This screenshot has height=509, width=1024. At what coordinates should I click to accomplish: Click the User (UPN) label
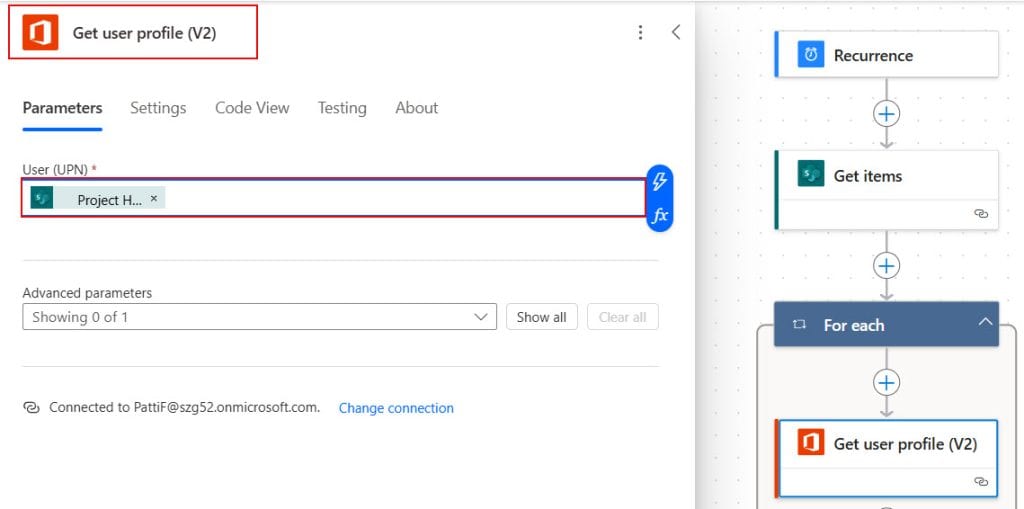pyautogui.click(x=56, y=169)
